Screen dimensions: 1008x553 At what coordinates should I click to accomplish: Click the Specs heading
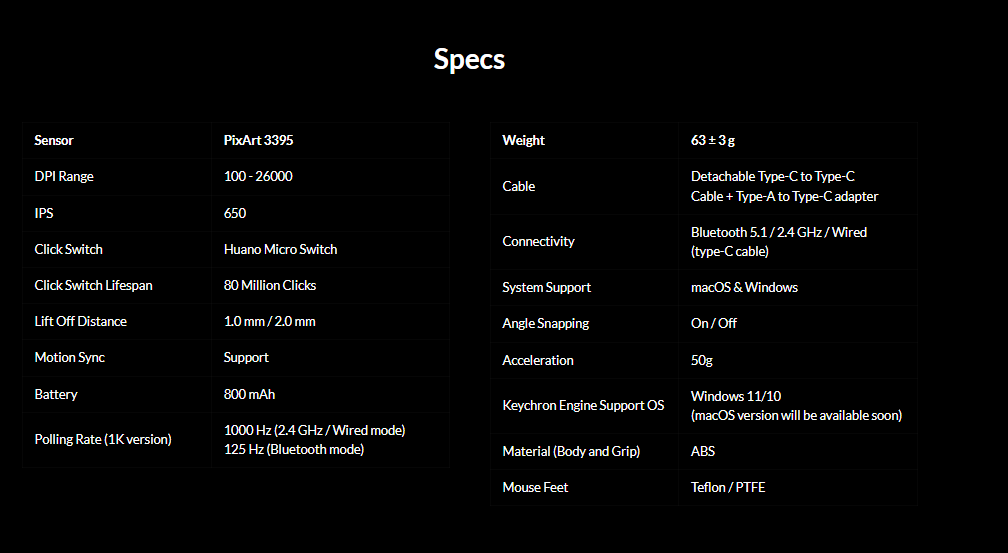469,59
